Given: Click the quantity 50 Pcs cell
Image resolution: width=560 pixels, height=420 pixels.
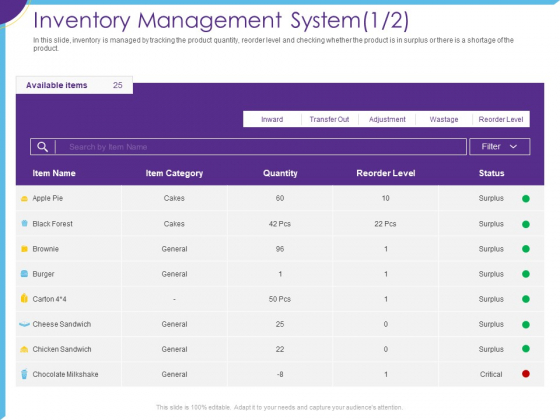Looking at the screenshot, I should pos(280,299).
